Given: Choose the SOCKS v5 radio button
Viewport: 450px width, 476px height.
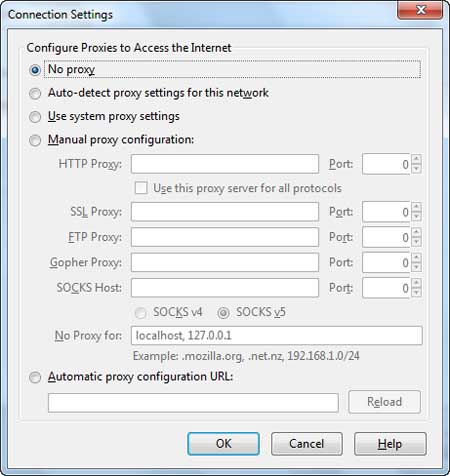Looking at the screenshot, I should 223,313.
